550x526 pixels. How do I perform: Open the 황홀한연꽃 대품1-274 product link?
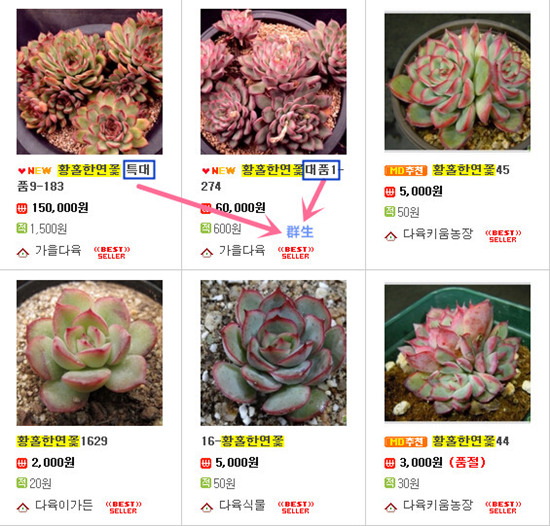272,178
